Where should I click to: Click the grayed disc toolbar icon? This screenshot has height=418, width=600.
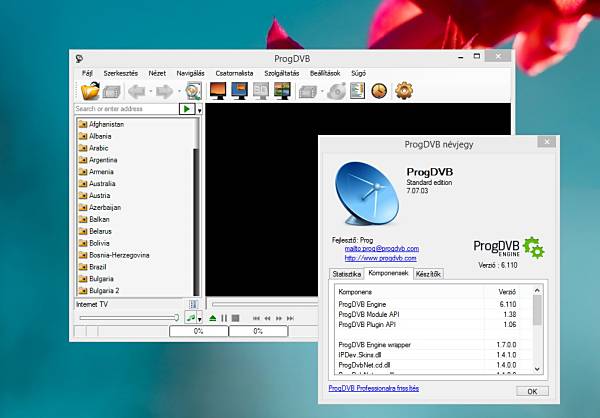pyautogui.click(x=336, y=91)
